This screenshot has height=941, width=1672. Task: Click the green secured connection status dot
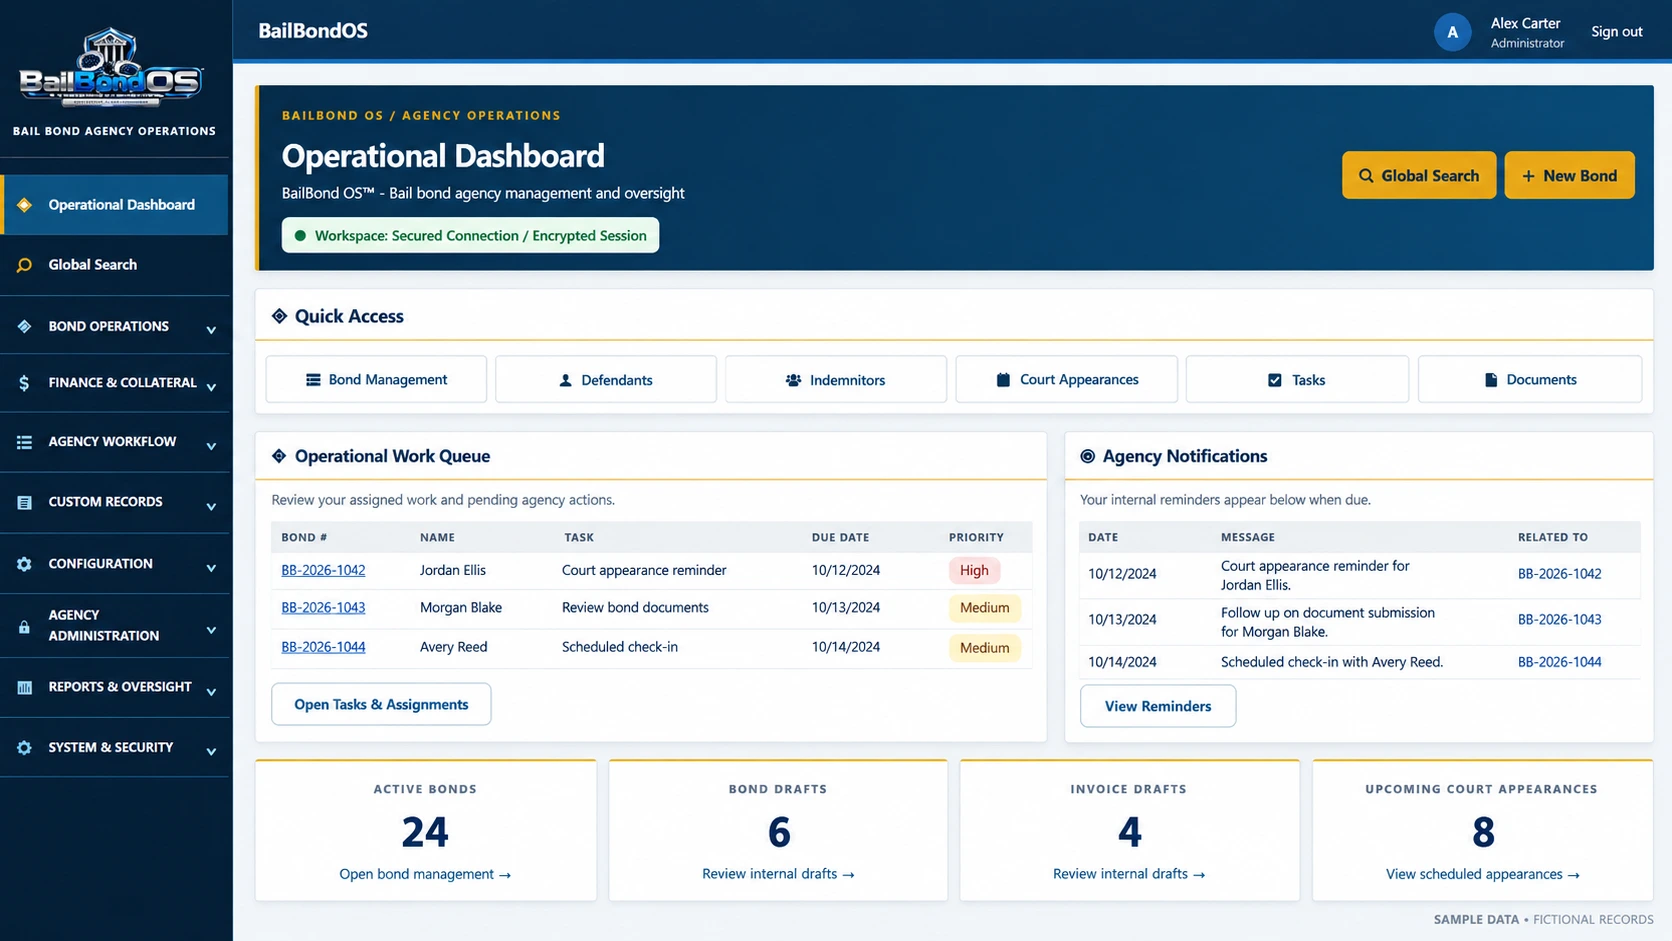[300, 236]
